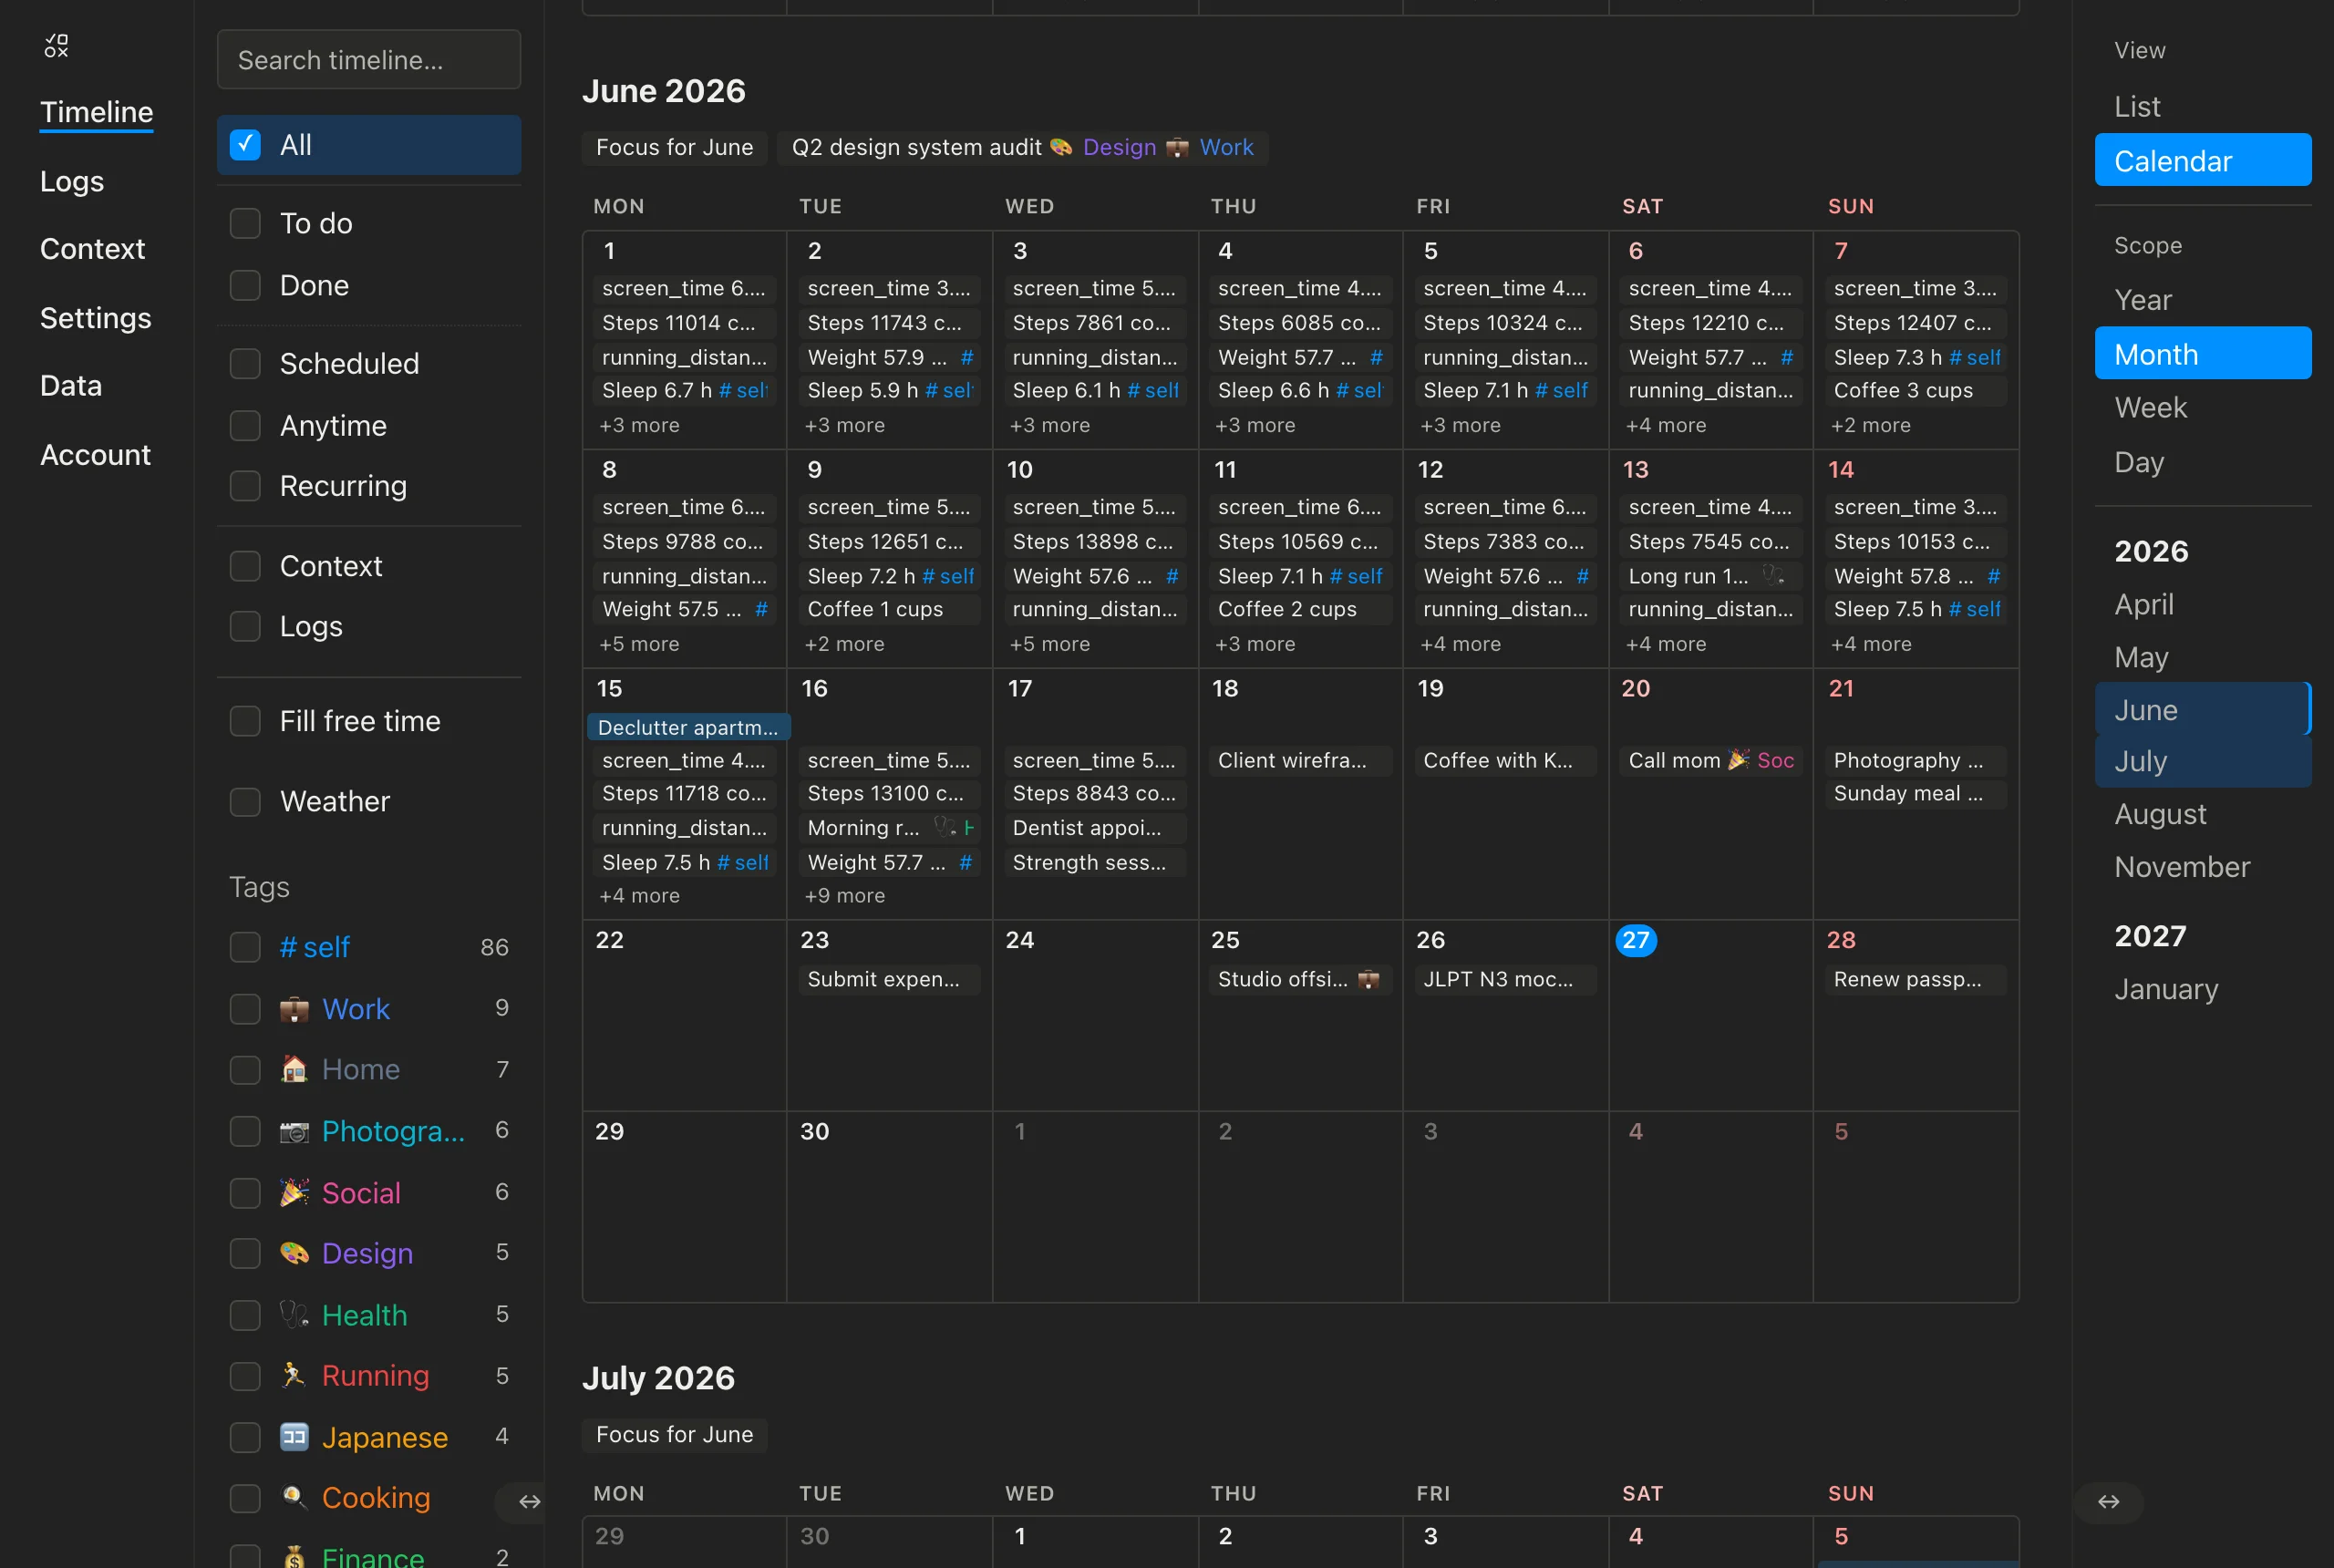Click briefcase icon on Studio offsite event
Viewport: 2334px width, 1568px height.
pos(1368,979)
